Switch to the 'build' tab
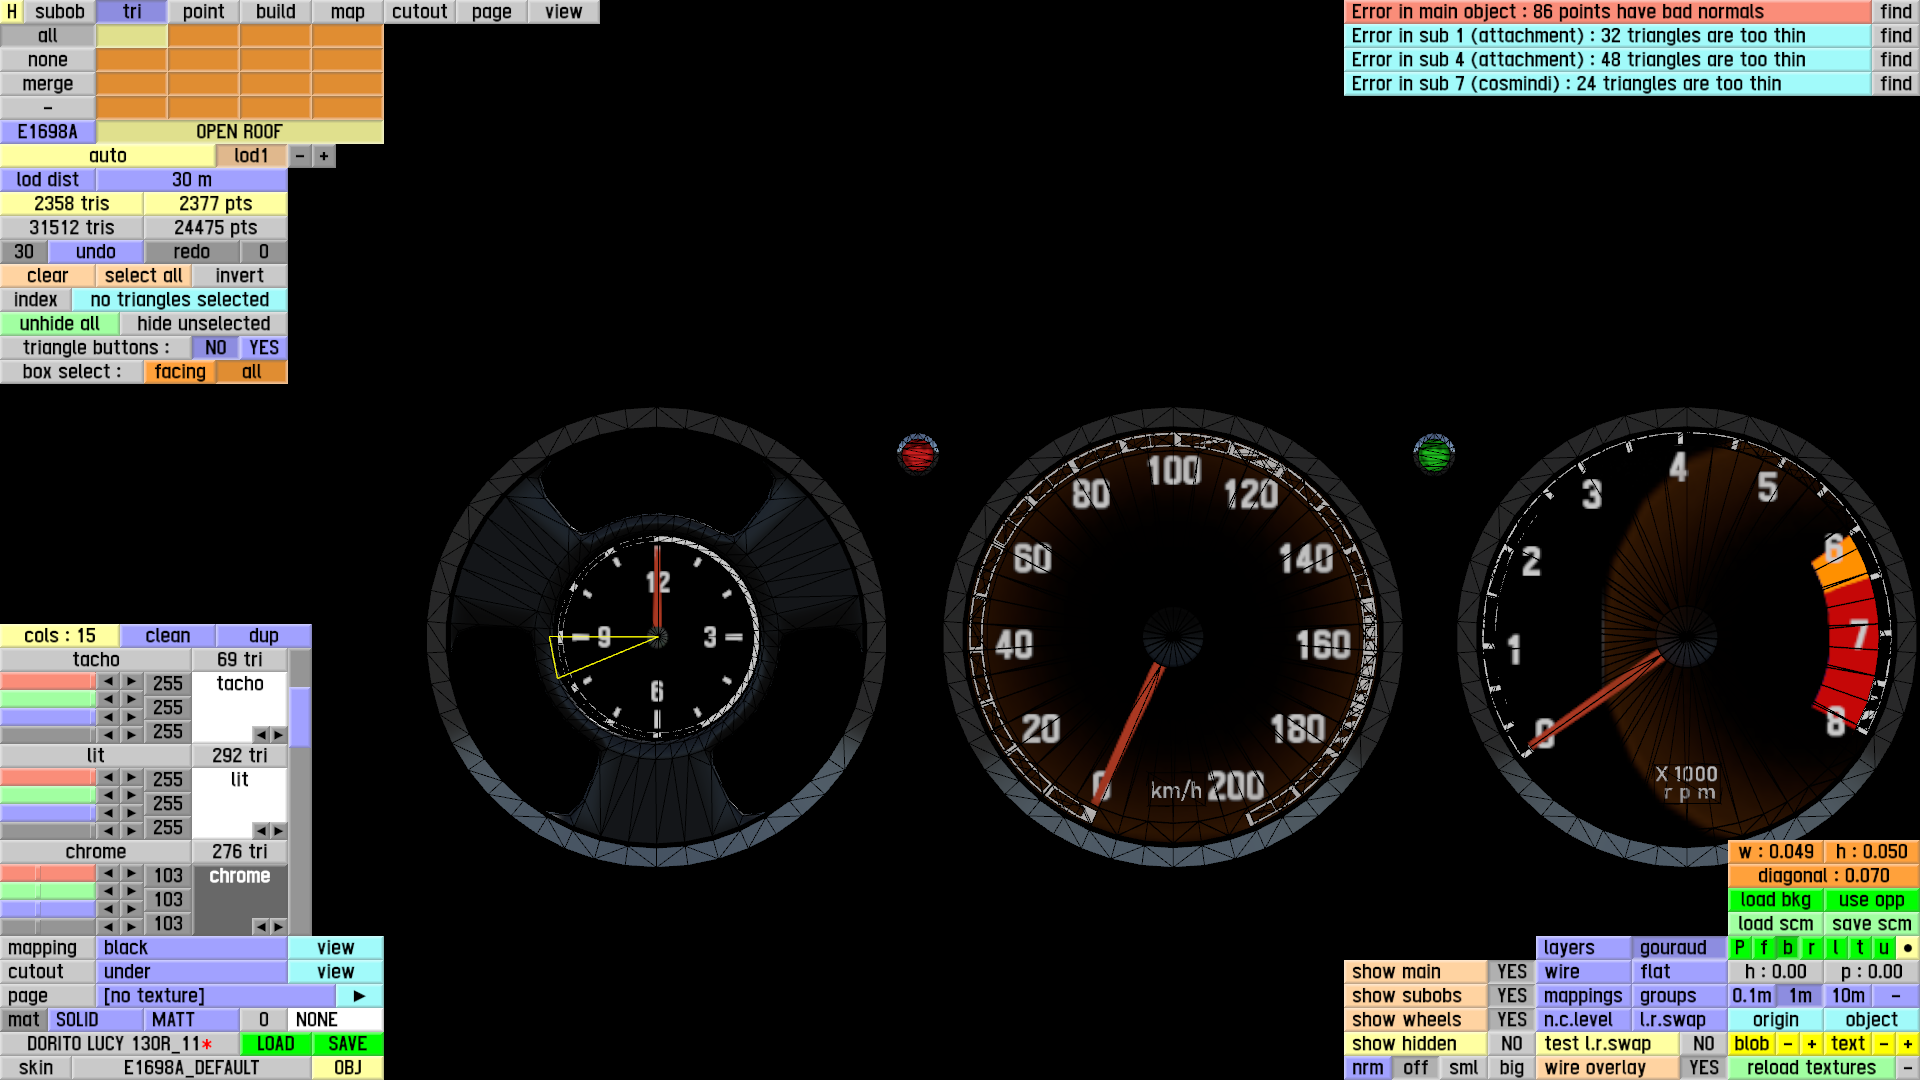This screenshot has width=1920, height=1080. tap(275, 12)
